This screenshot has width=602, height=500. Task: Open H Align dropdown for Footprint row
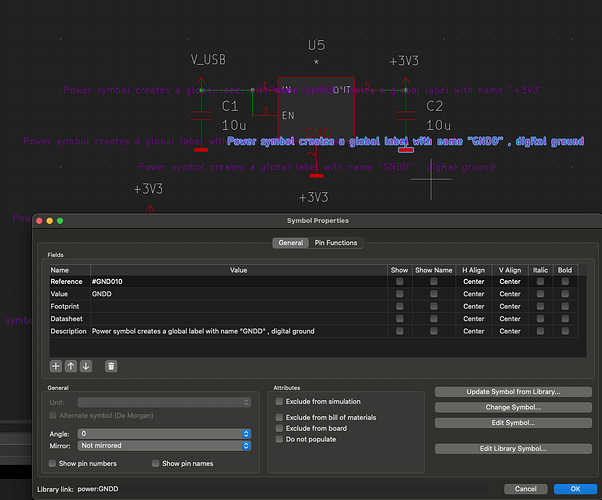pyautogui.click(x=474, y=306)
